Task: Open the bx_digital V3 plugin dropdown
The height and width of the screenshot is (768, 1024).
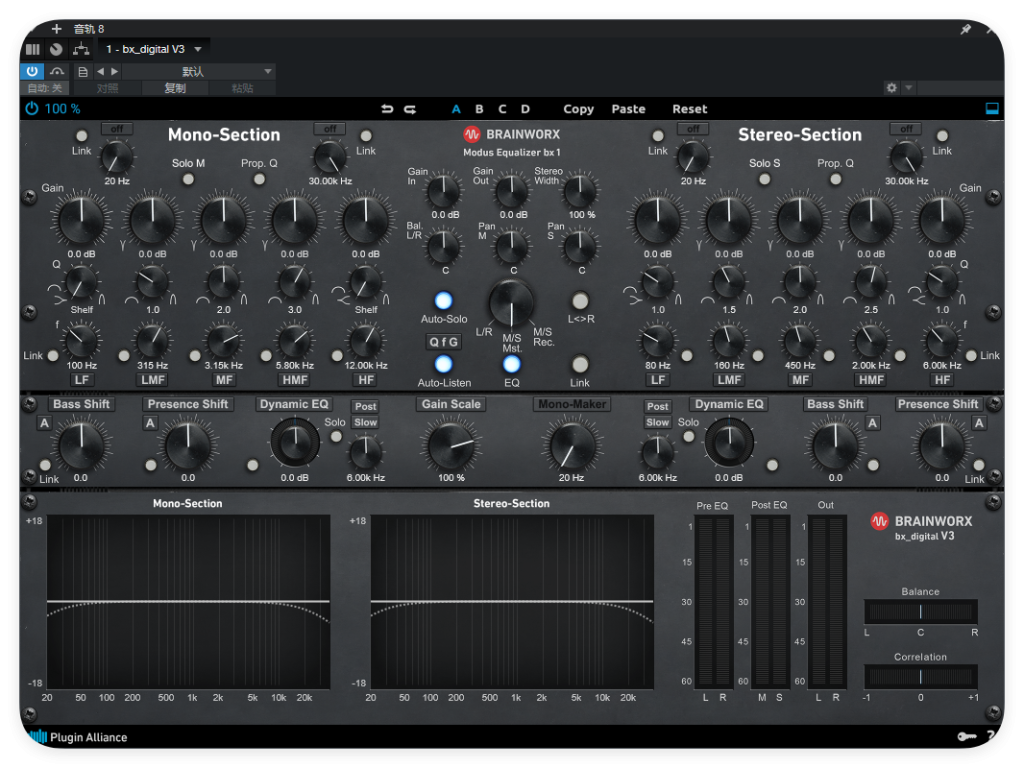Action: [155, 49]
